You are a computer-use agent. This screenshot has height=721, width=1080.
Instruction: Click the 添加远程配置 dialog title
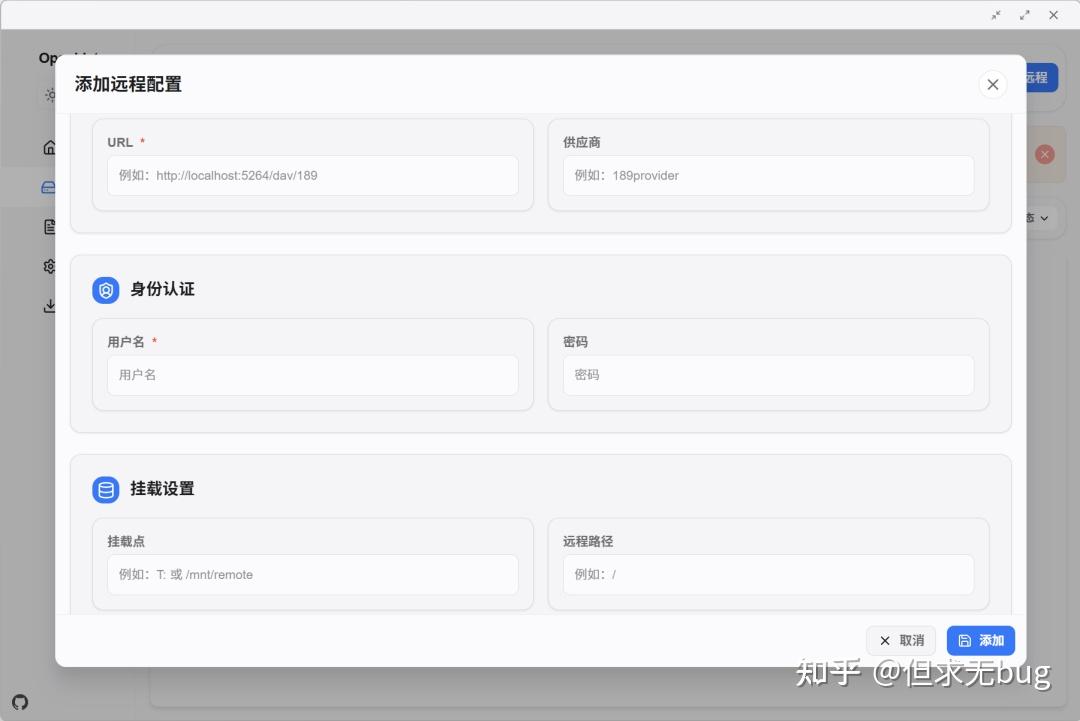click(128, 84)
